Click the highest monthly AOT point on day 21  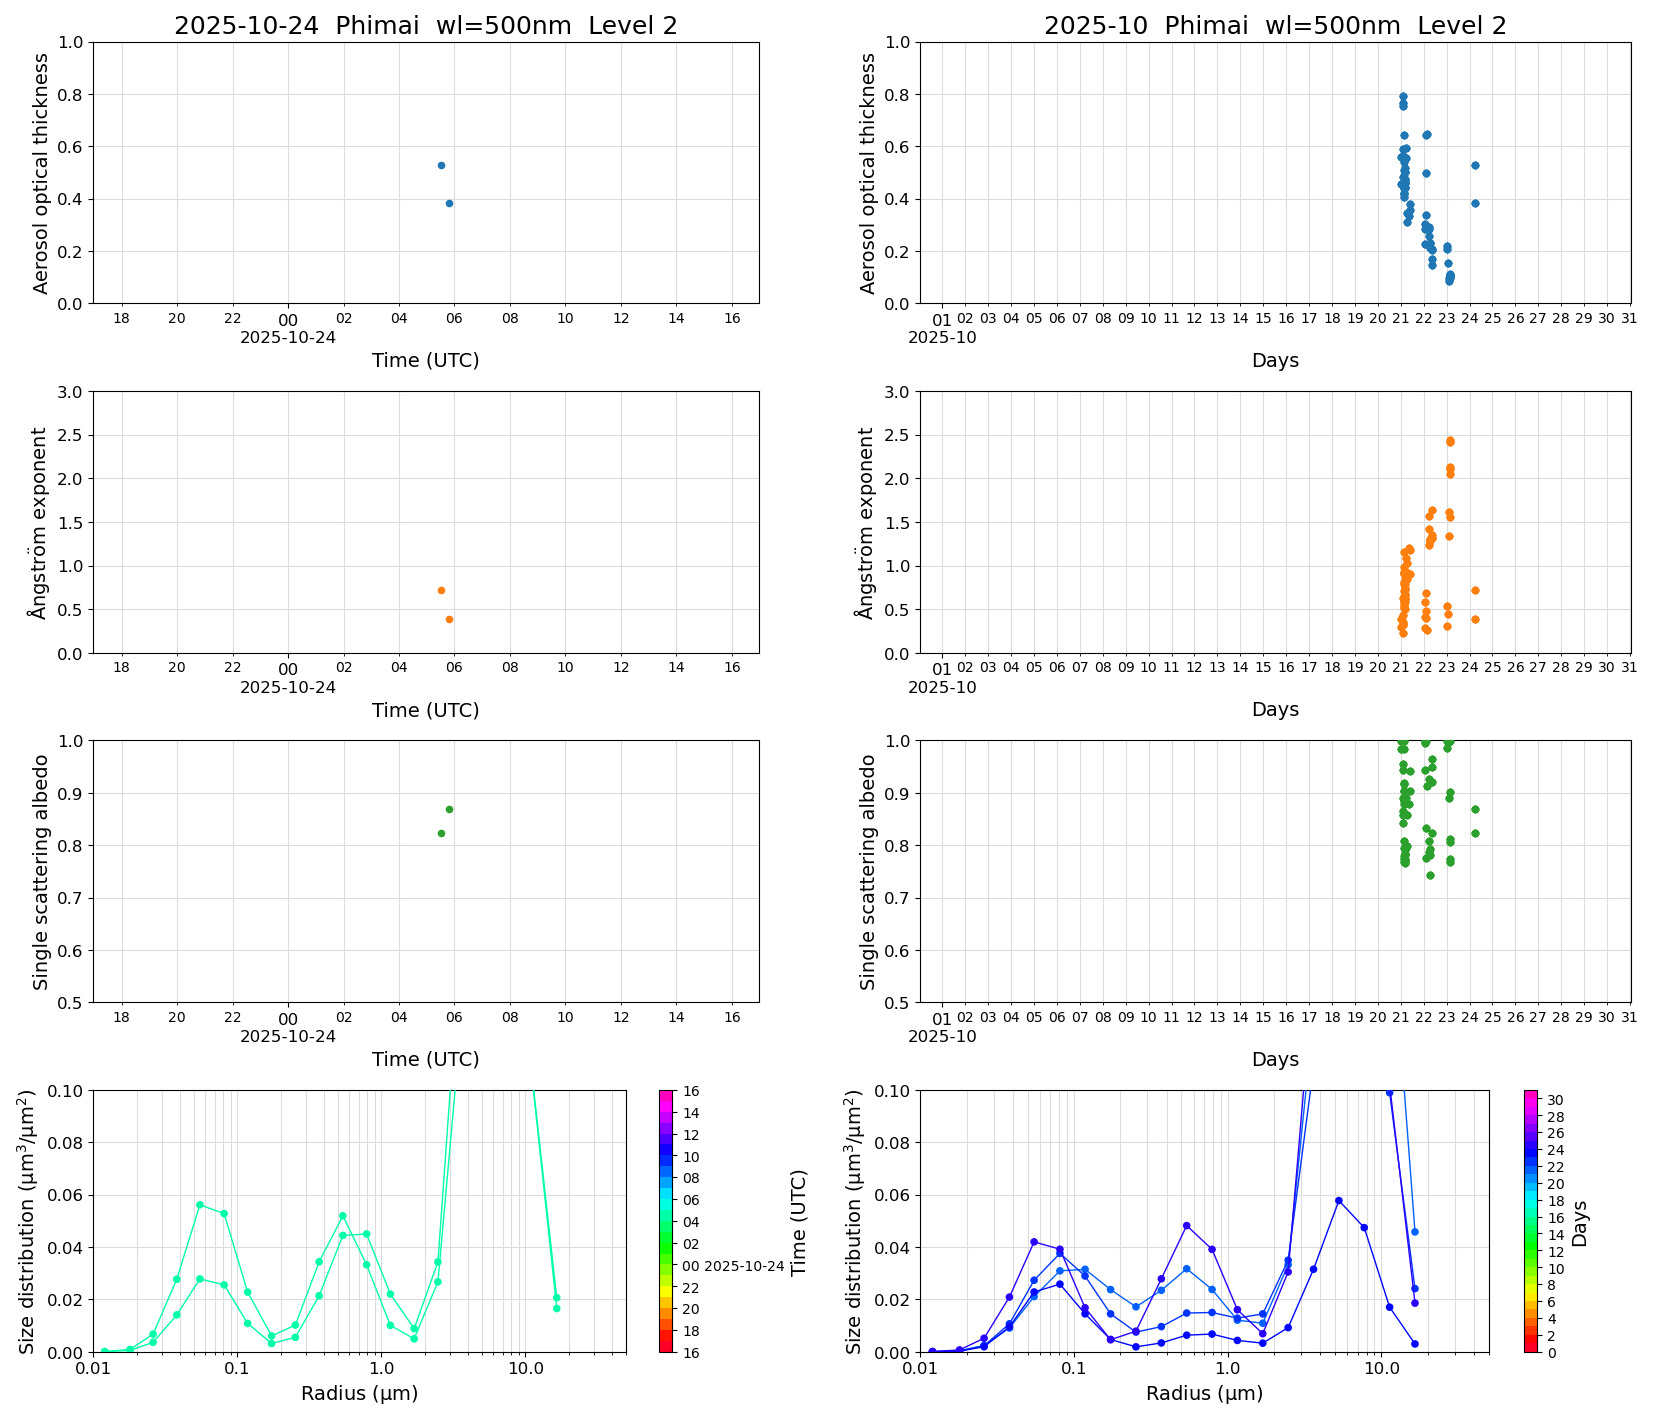(1403, 97)
